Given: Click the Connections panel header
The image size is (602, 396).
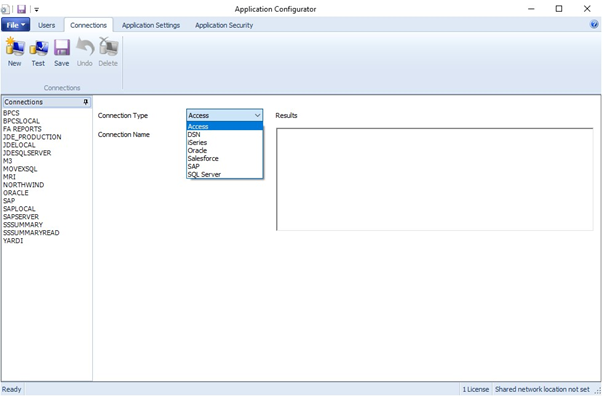Looking at the screenshot, I should point(46,102).
